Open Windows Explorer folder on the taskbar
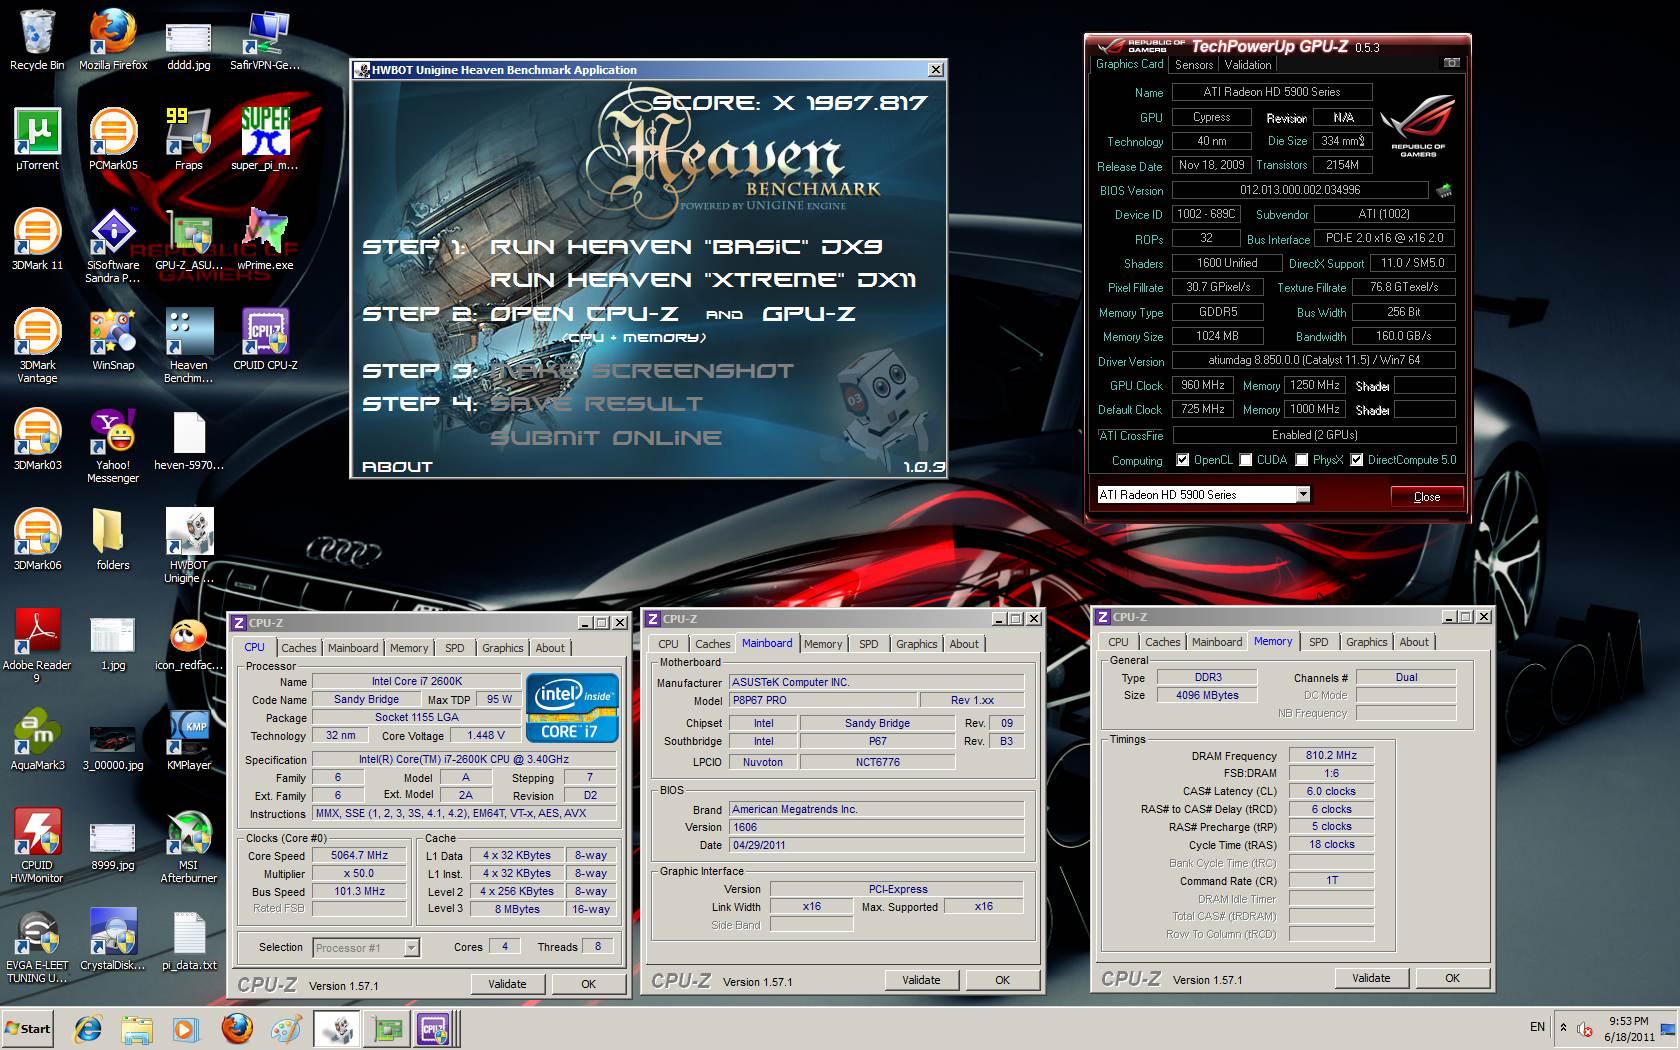The height and width of the screenshot is (1050, 1680). [x=137, y=1028]
